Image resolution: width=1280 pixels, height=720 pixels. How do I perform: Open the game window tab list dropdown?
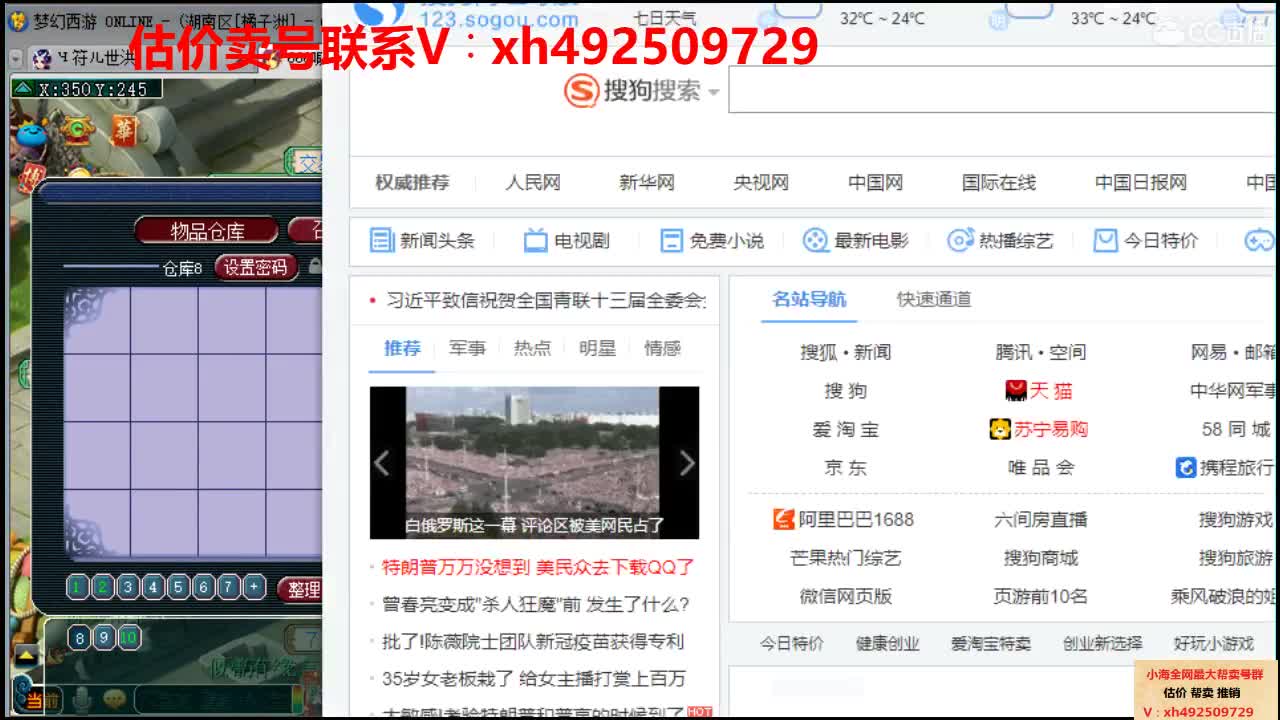click(x=15, y=59)
